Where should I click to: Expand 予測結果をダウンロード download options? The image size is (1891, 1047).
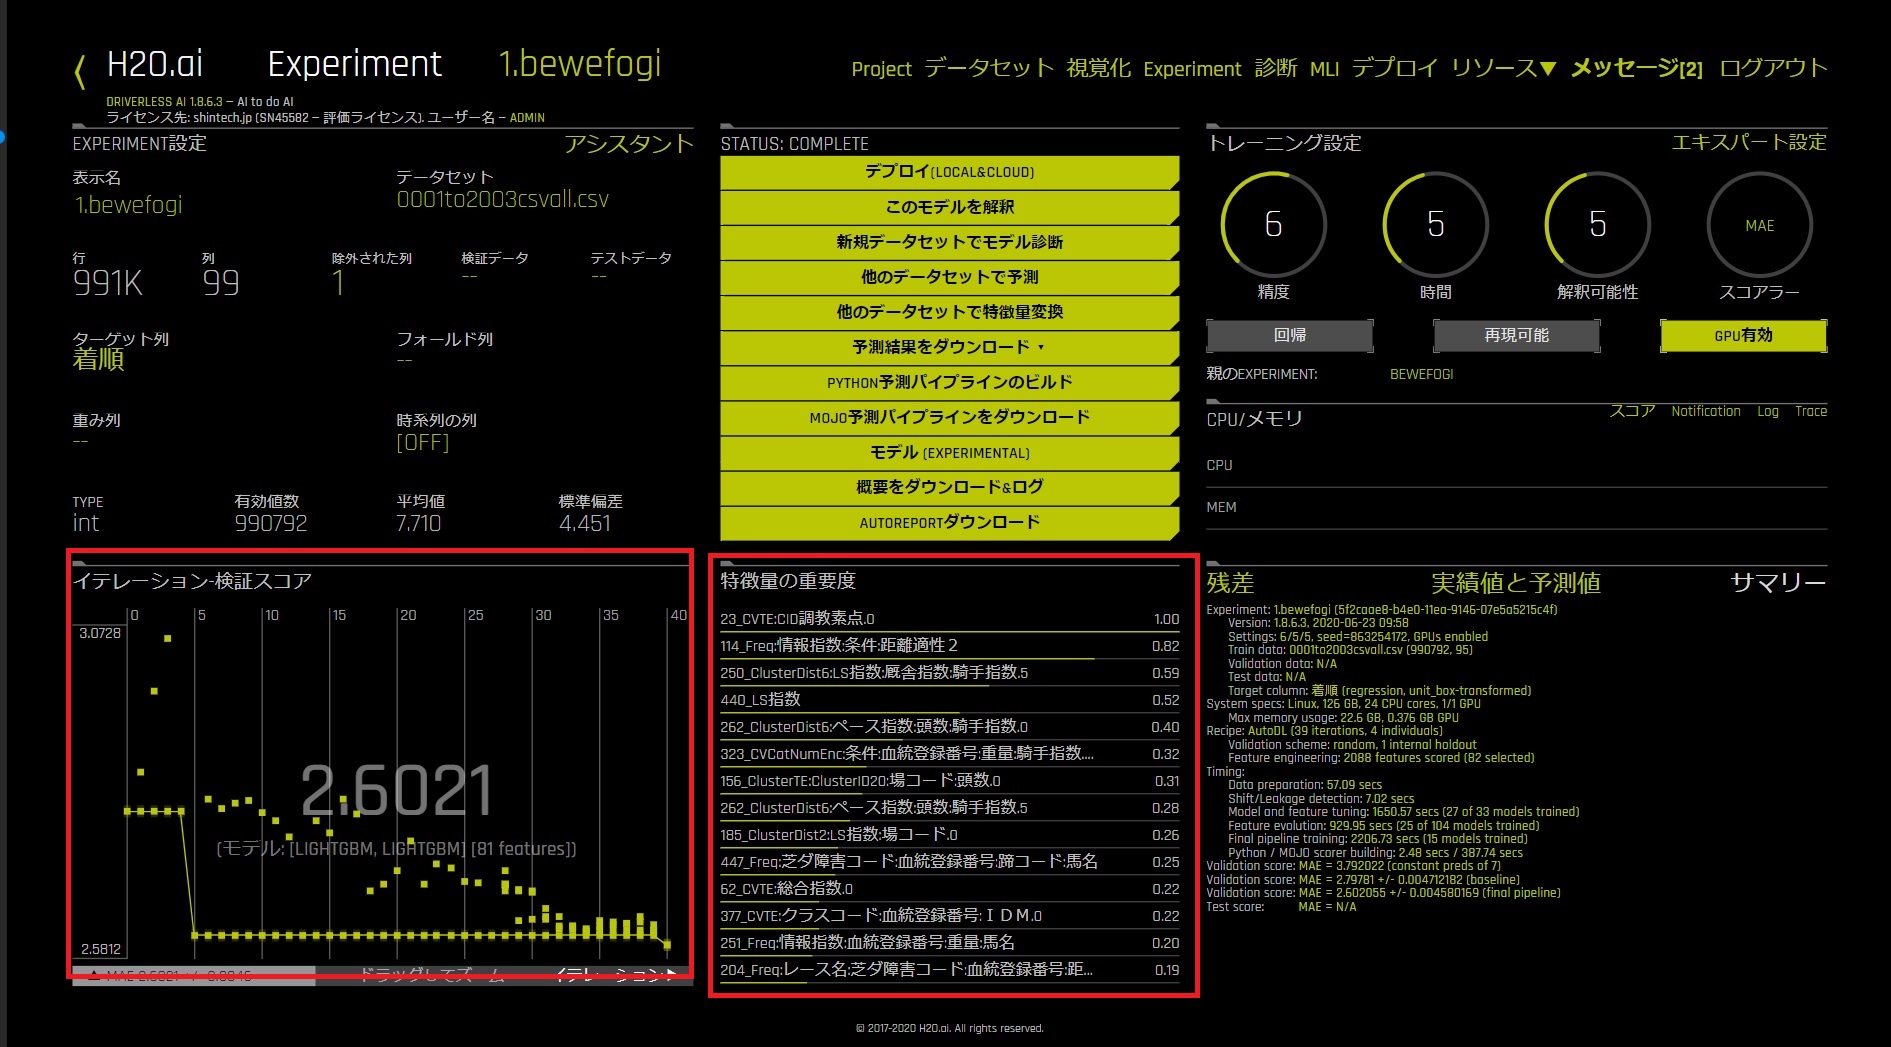point(948,347)
